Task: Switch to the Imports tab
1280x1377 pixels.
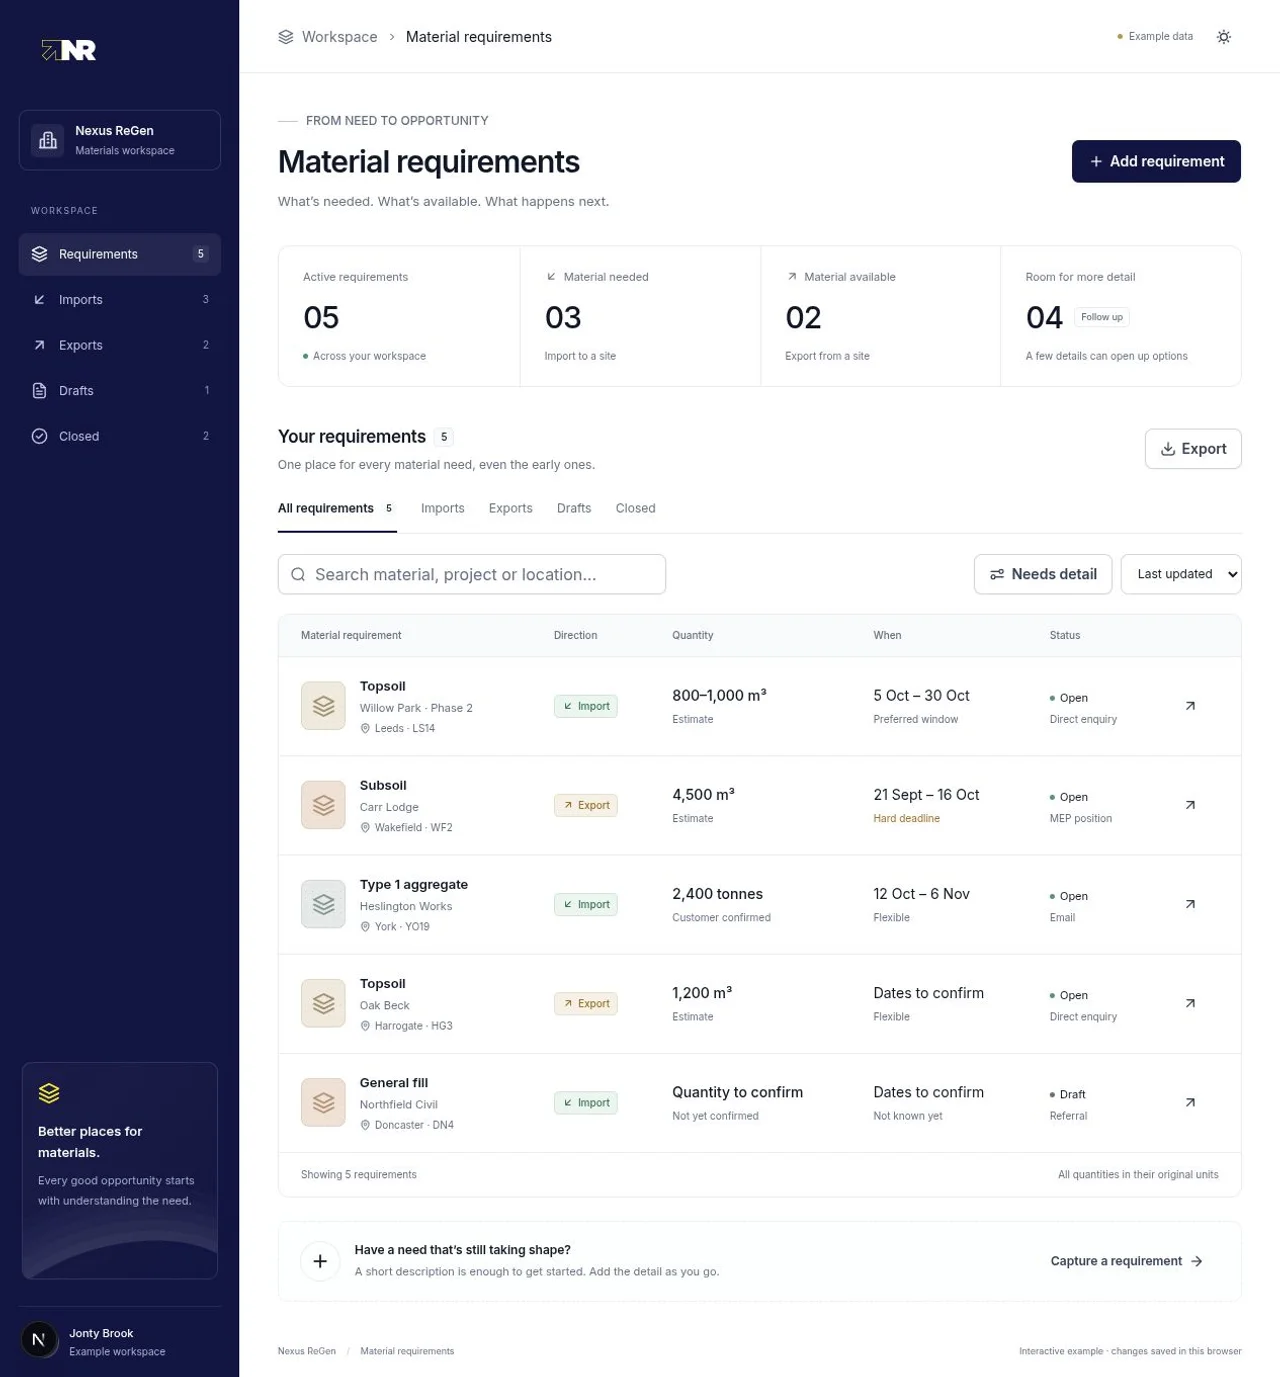Action: (443, 509)
